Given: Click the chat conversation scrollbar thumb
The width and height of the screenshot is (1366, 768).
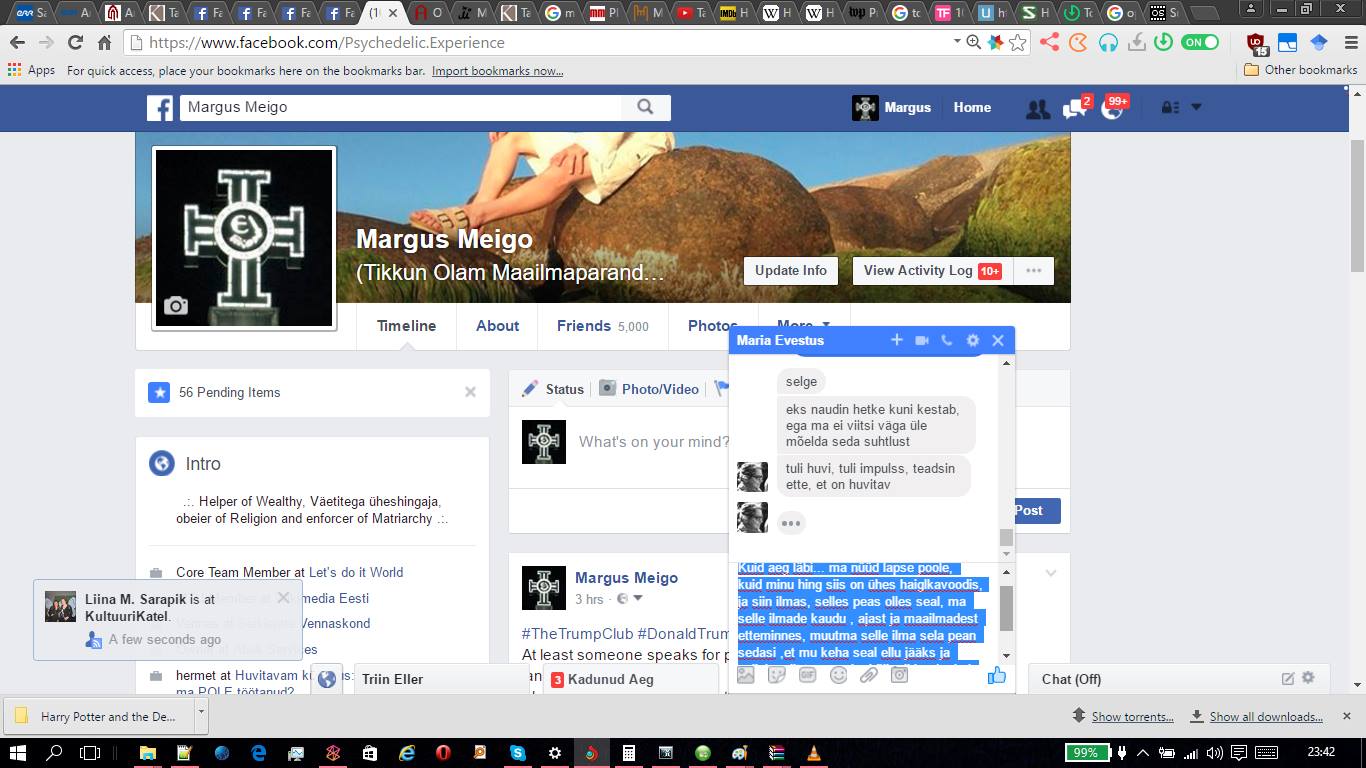Looking at the screenshot, I should tap(1006, 538).
